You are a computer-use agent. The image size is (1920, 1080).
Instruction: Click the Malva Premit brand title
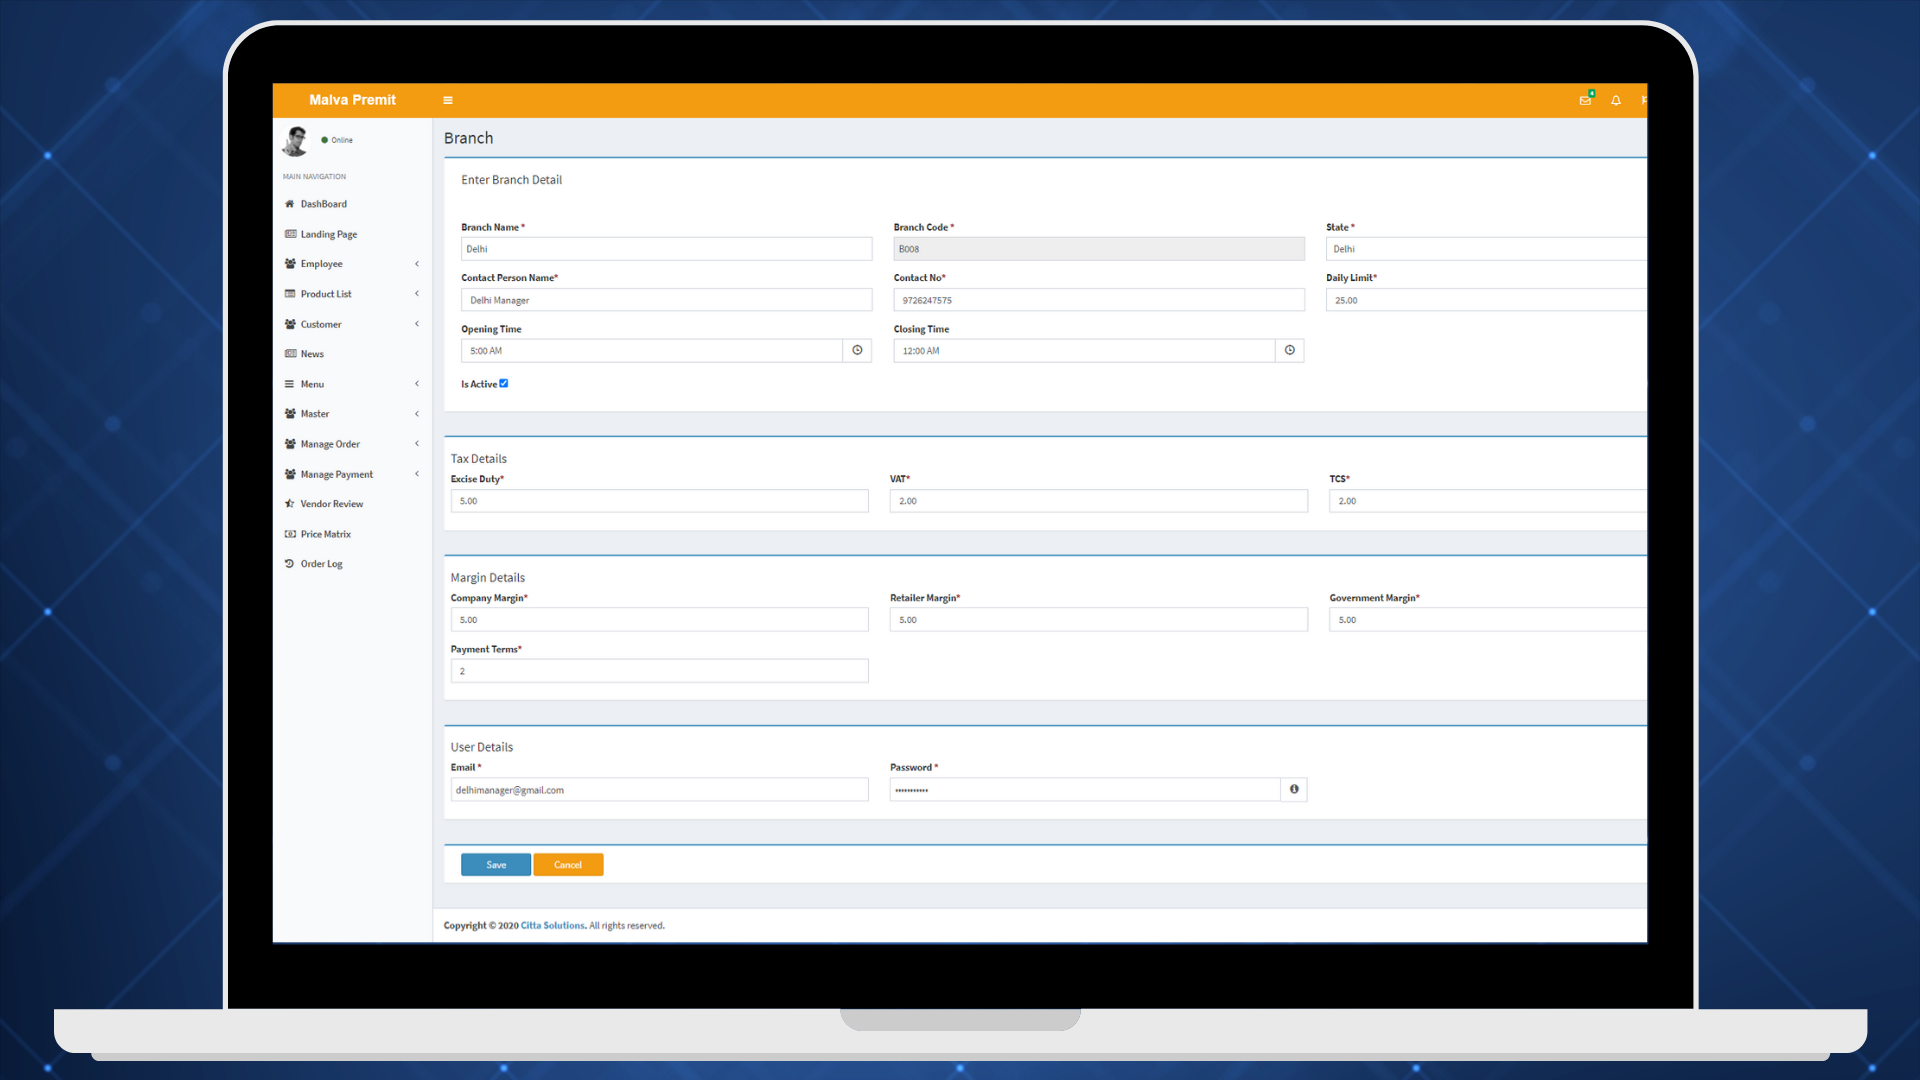tap(352, 100)
